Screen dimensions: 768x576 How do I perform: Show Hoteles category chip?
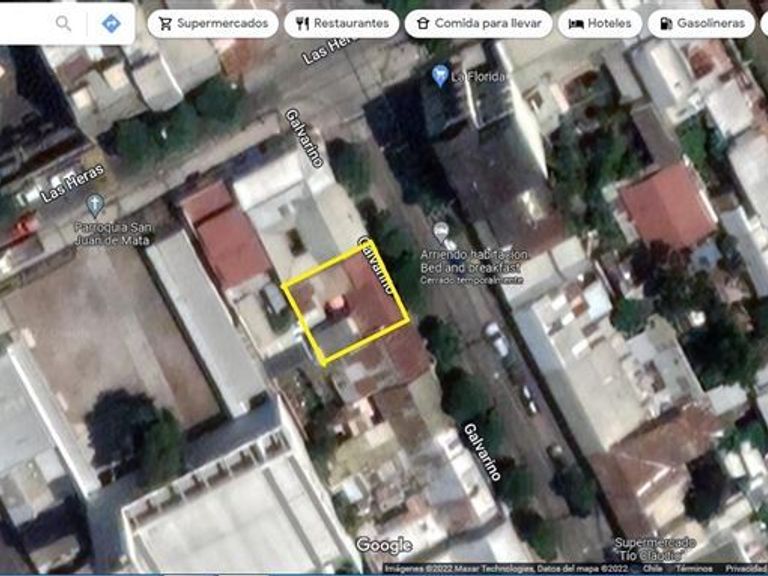coord(600,24)
